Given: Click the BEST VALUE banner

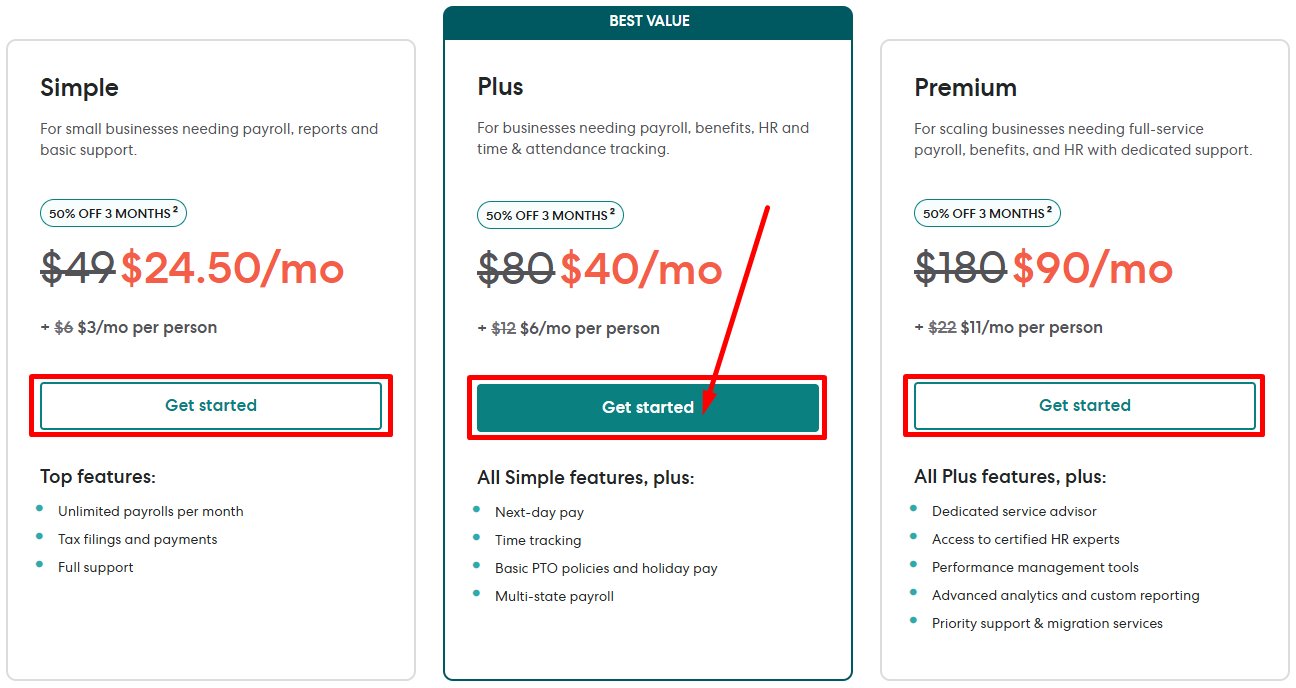Looking at the screenshot, I should pyautogui.click(x=649, y=22).
